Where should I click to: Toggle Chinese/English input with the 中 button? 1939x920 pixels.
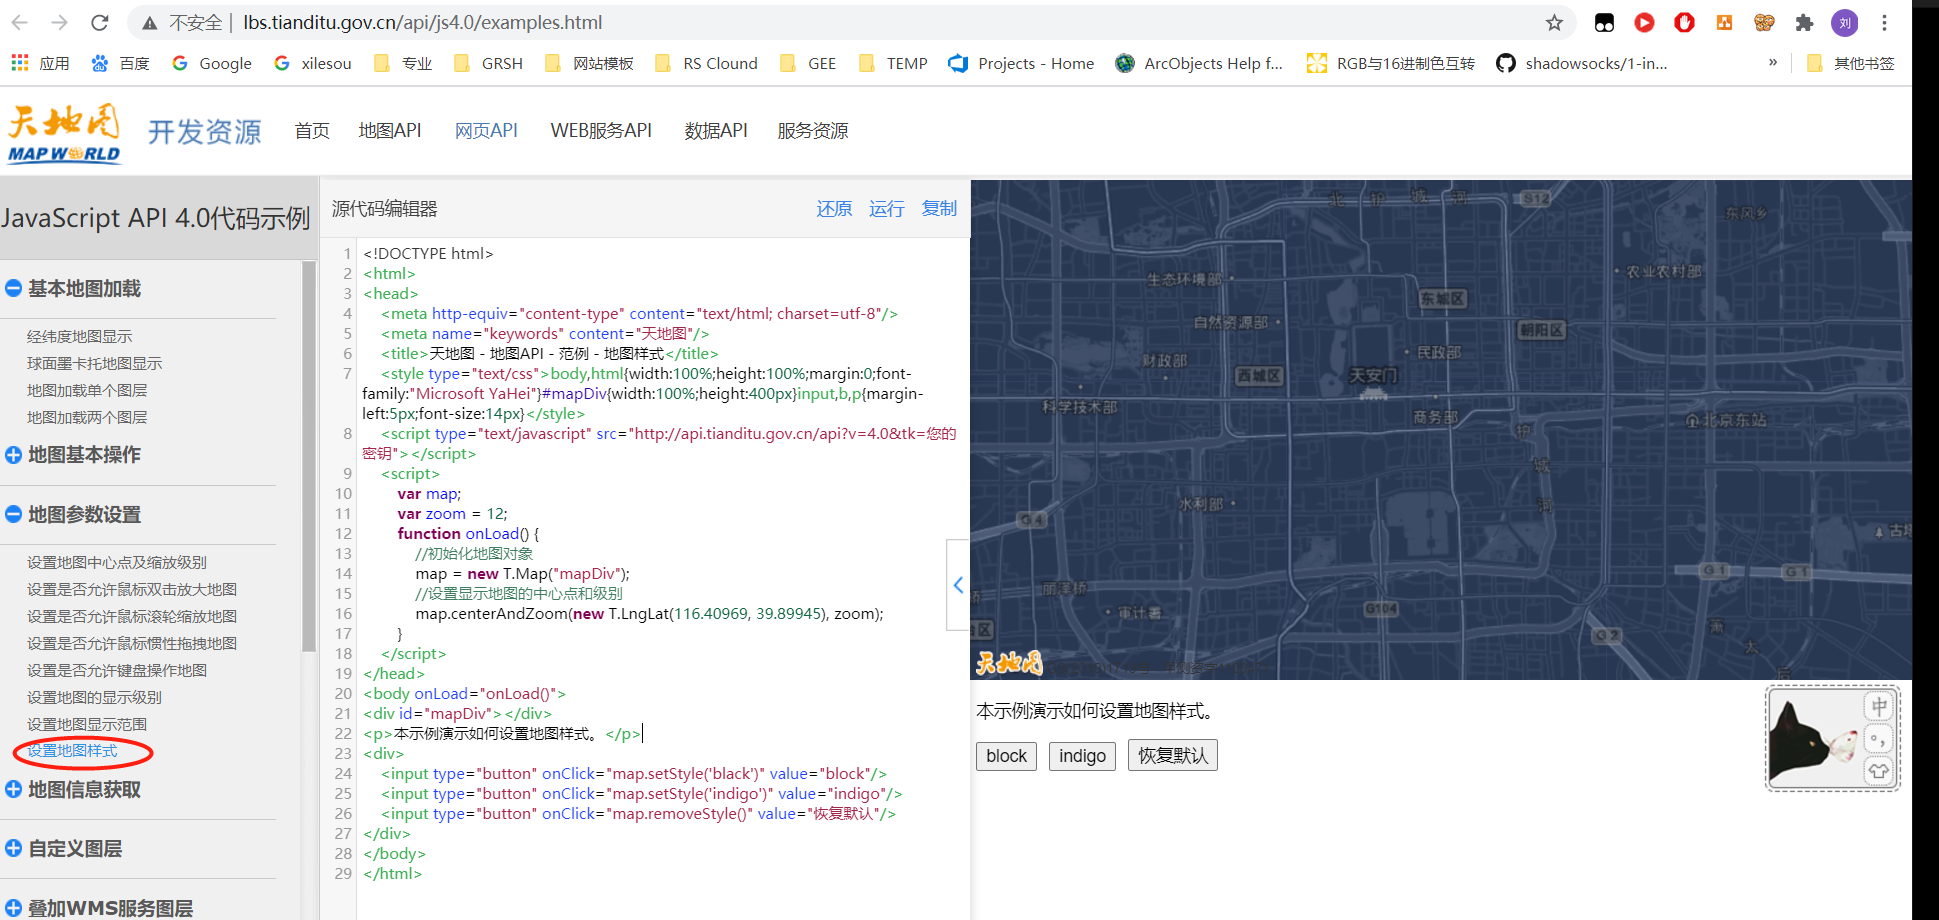tap(1878, 705)
